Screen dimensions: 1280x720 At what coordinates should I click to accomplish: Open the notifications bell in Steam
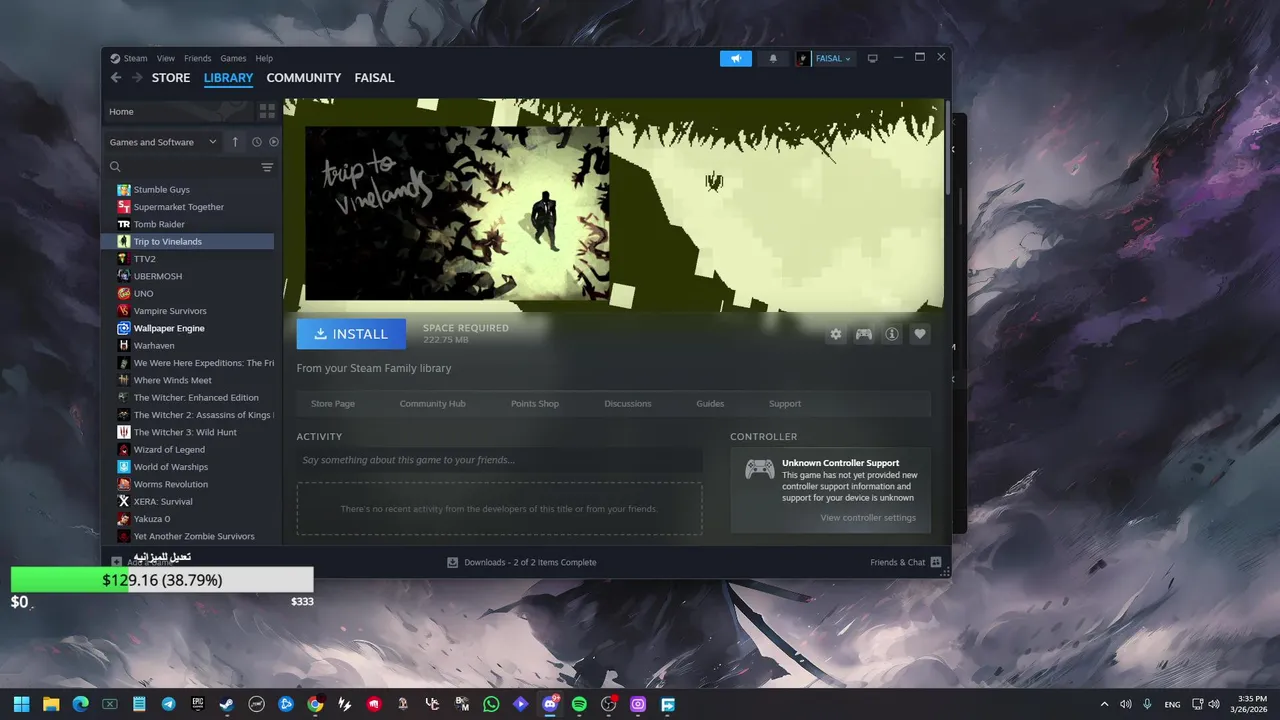[773, 59]
